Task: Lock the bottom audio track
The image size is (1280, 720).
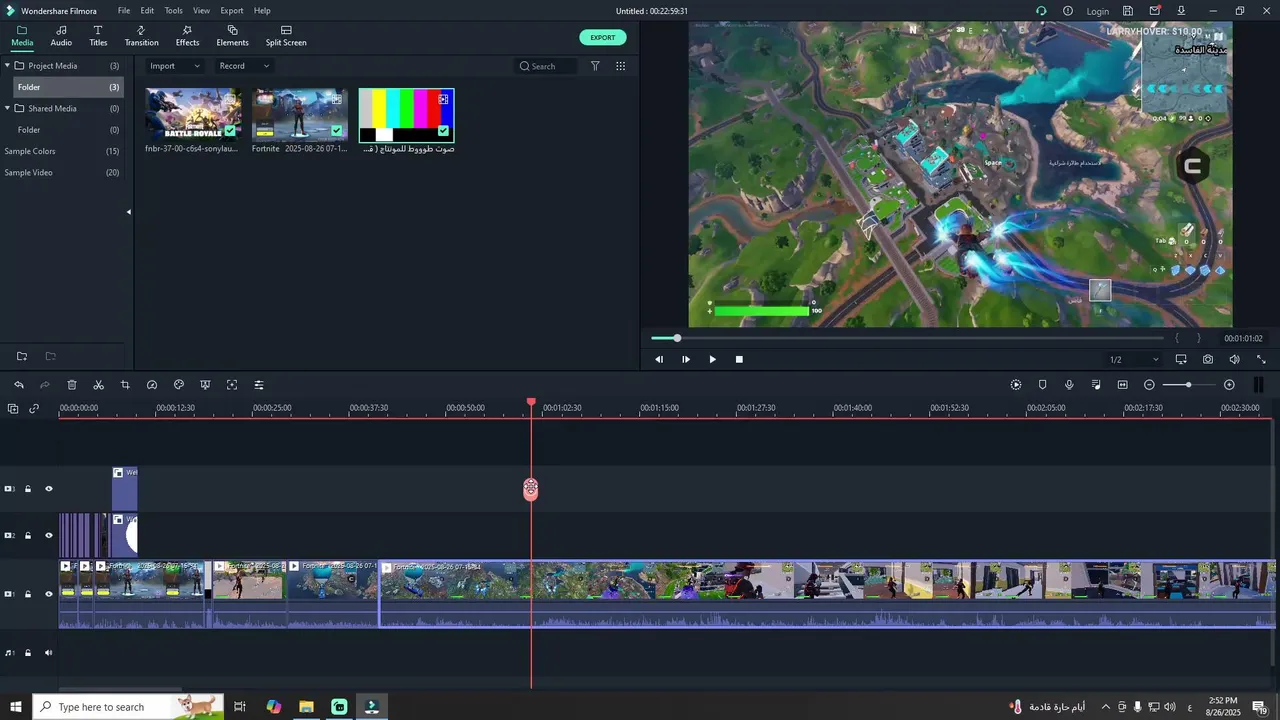Action: pyautogui.click(x=28, y=653)
